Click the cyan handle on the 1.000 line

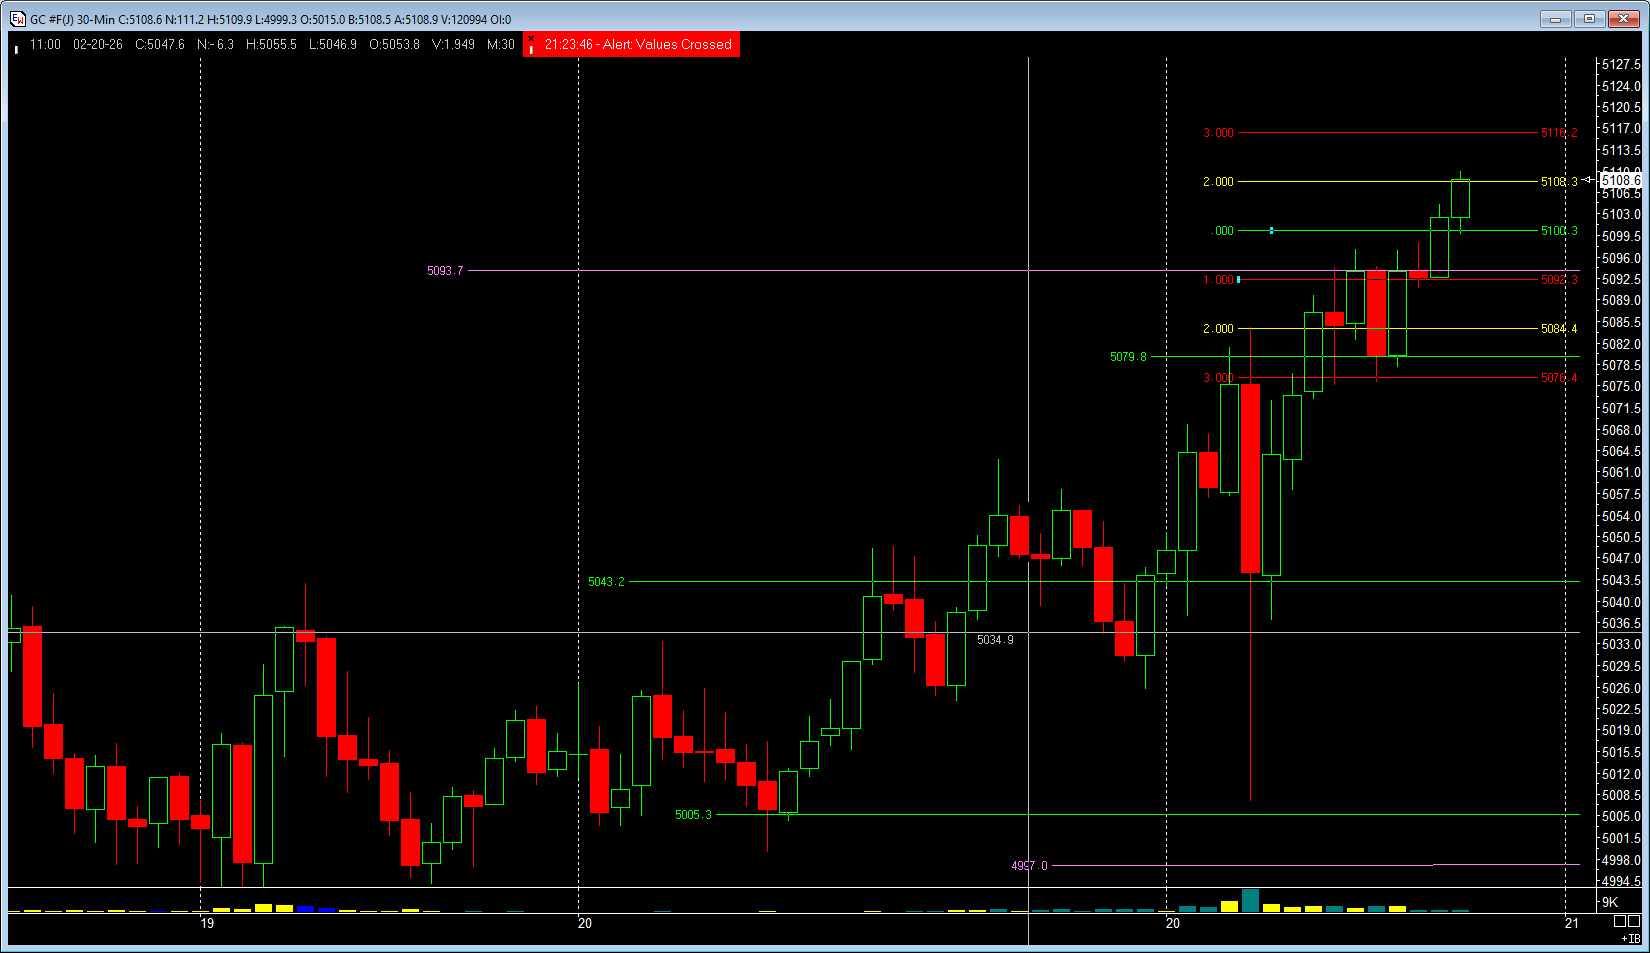[1239, 280]
